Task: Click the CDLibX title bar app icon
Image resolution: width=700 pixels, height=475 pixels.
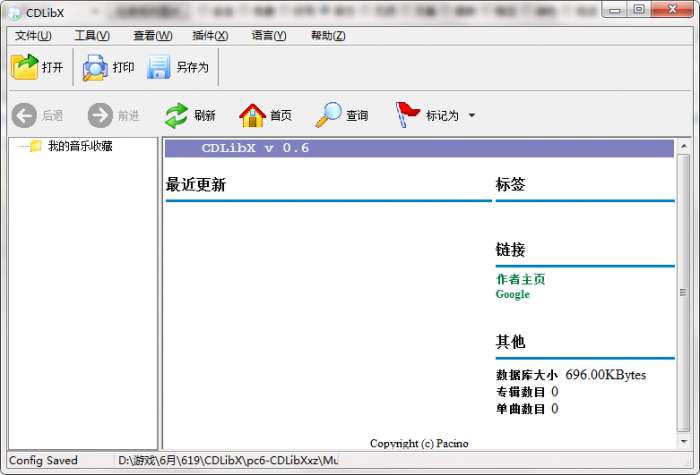Action: tap(15, 13)
